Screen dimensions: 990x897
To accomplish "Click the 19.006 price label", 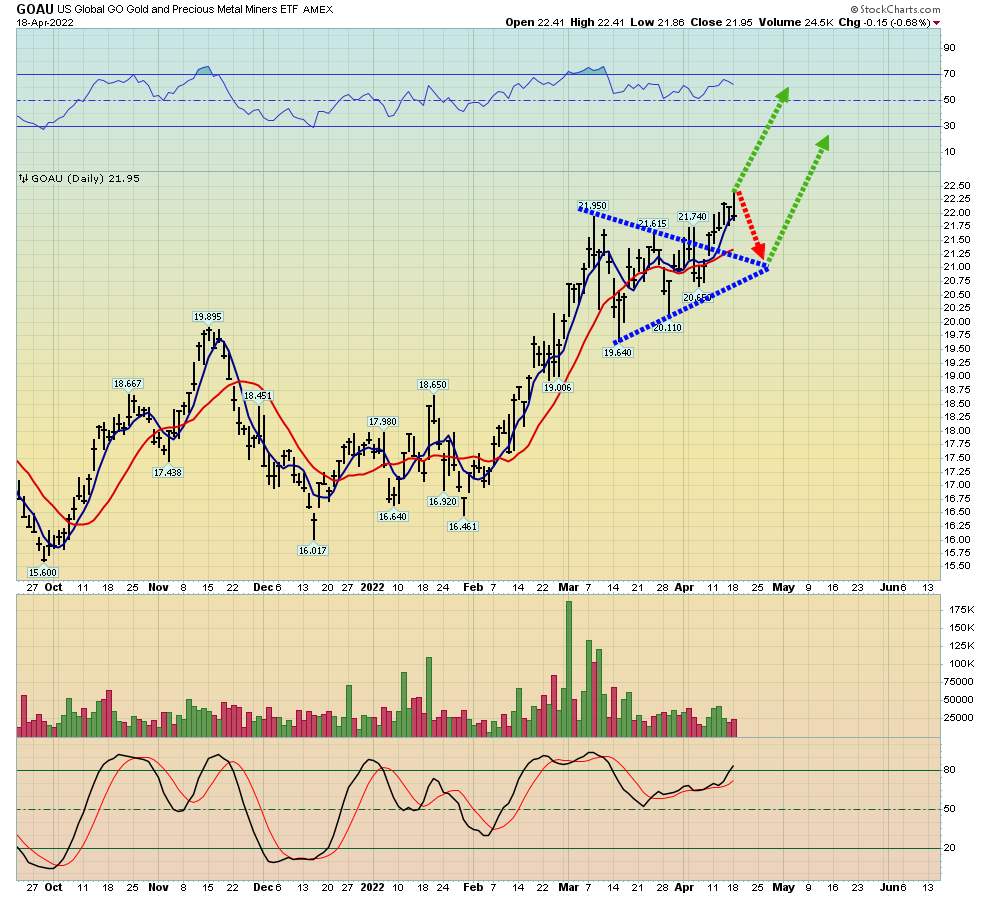I will [558, 388].
